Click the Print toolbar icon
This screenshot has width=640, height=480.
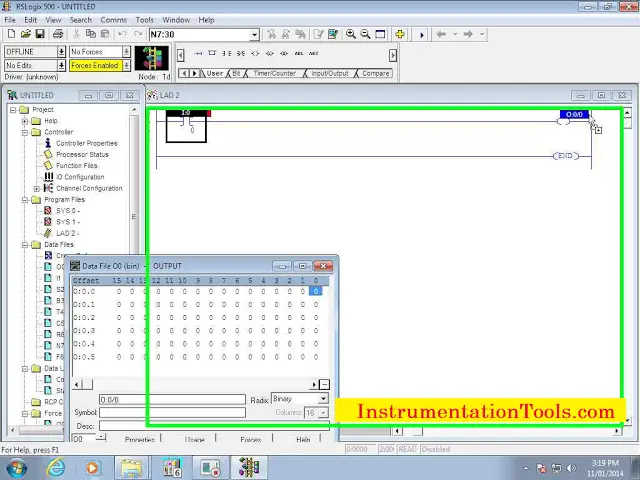pyautogui.click(x=58, y=34)
